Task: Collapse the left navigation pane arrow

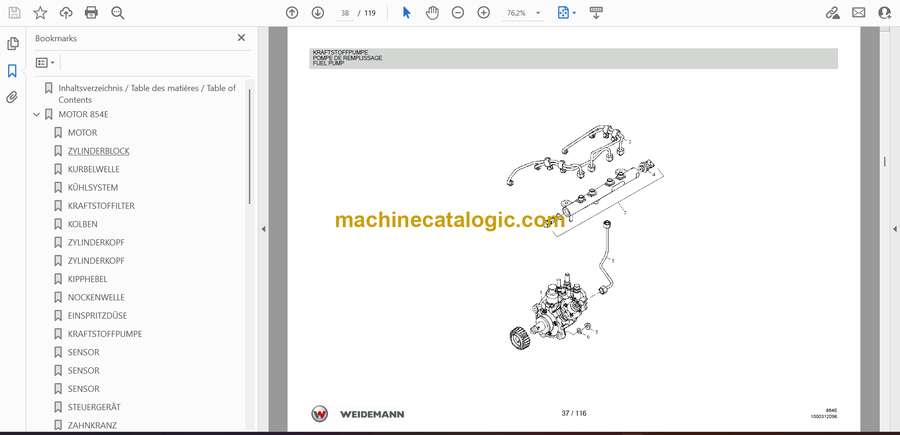Action: 263,229
